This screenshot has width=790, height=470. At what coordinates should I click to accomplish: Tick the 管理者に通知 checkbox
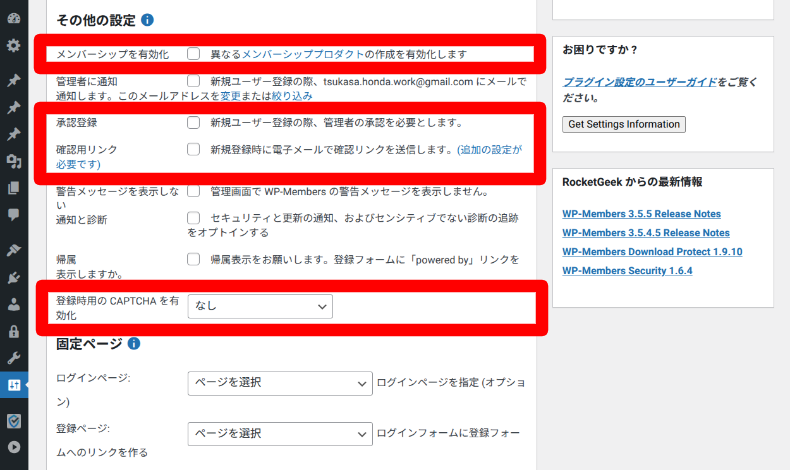193,81
